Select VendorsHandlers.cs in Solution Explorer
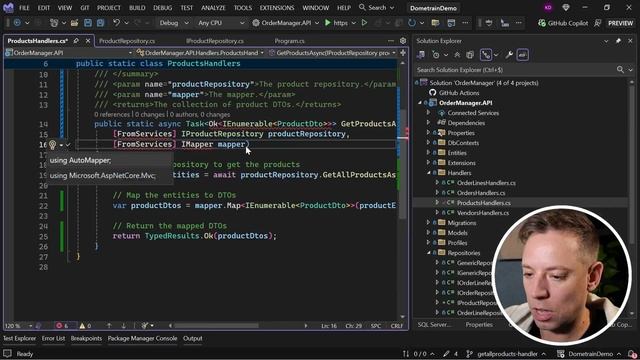This screenshot has width=640, height=360. (483, 213)
